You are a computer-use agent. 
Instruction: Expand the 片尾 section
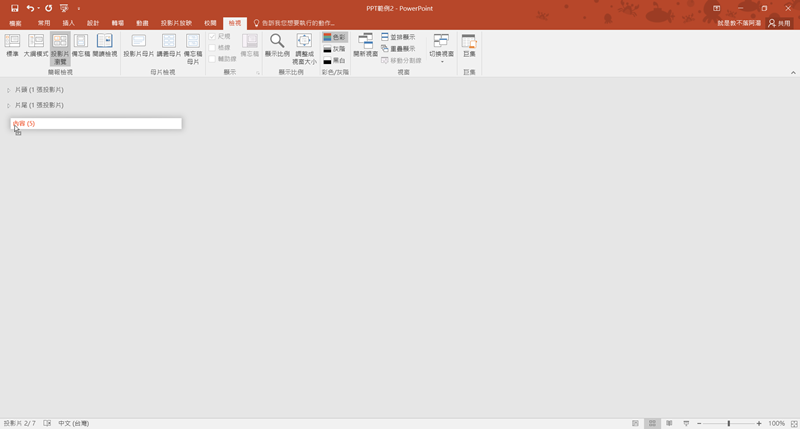point(9,106)
